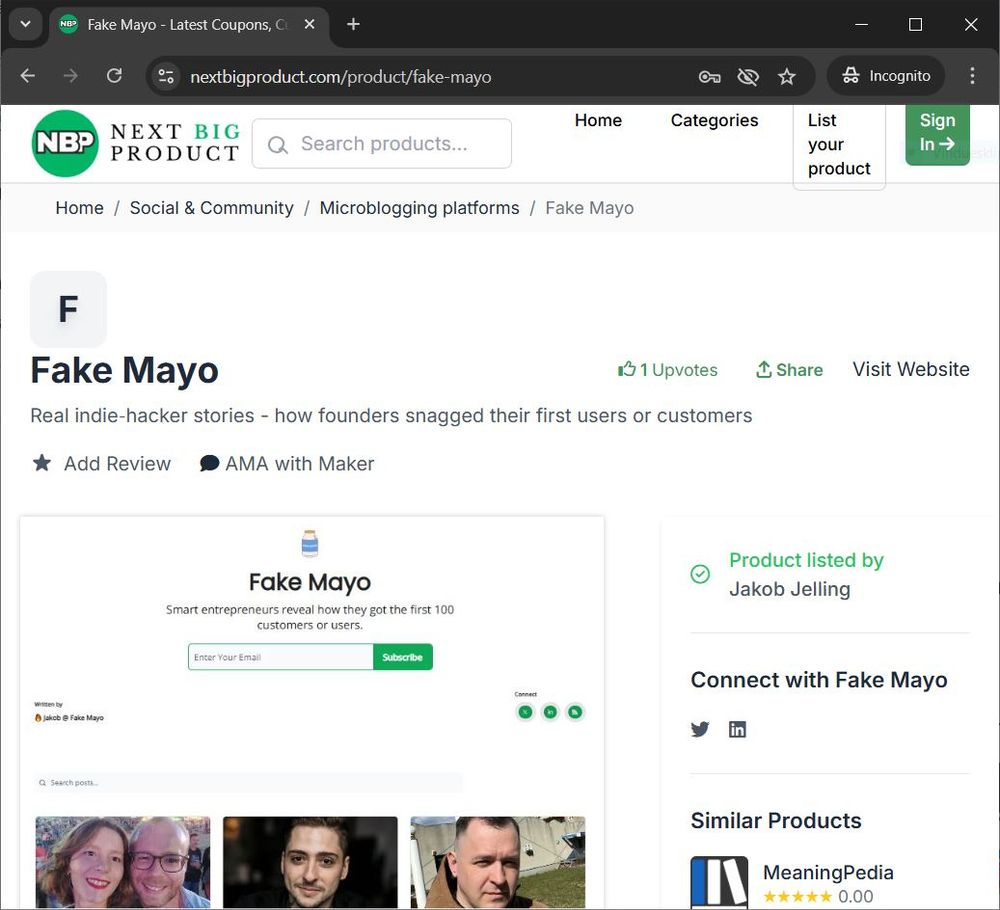Focus the Search products field
The width and height of the screenshot is (1000, 910).
(381, 143)
